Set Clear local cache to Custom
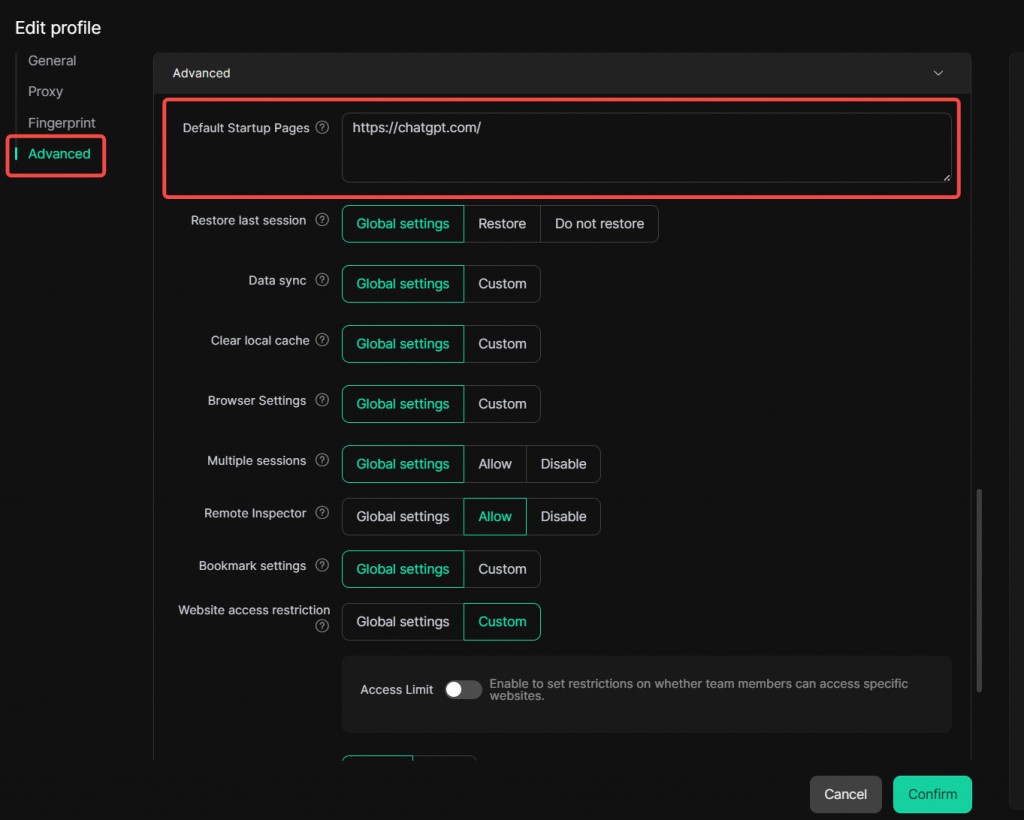This screenshot has width=1024, height=820. tap(502, 344)
